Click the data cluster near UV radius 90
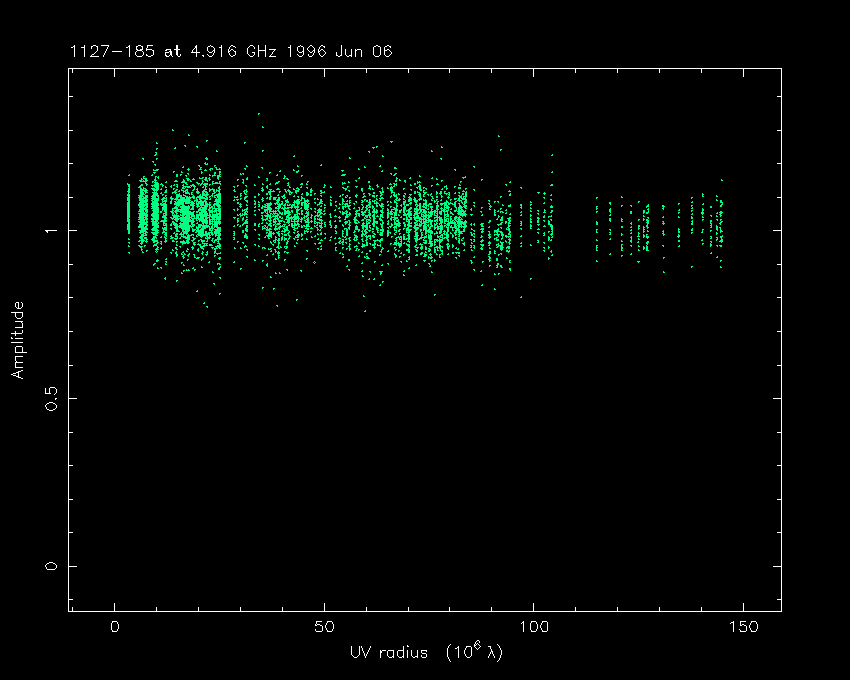The image size is (850, 680). click(492, 230)
